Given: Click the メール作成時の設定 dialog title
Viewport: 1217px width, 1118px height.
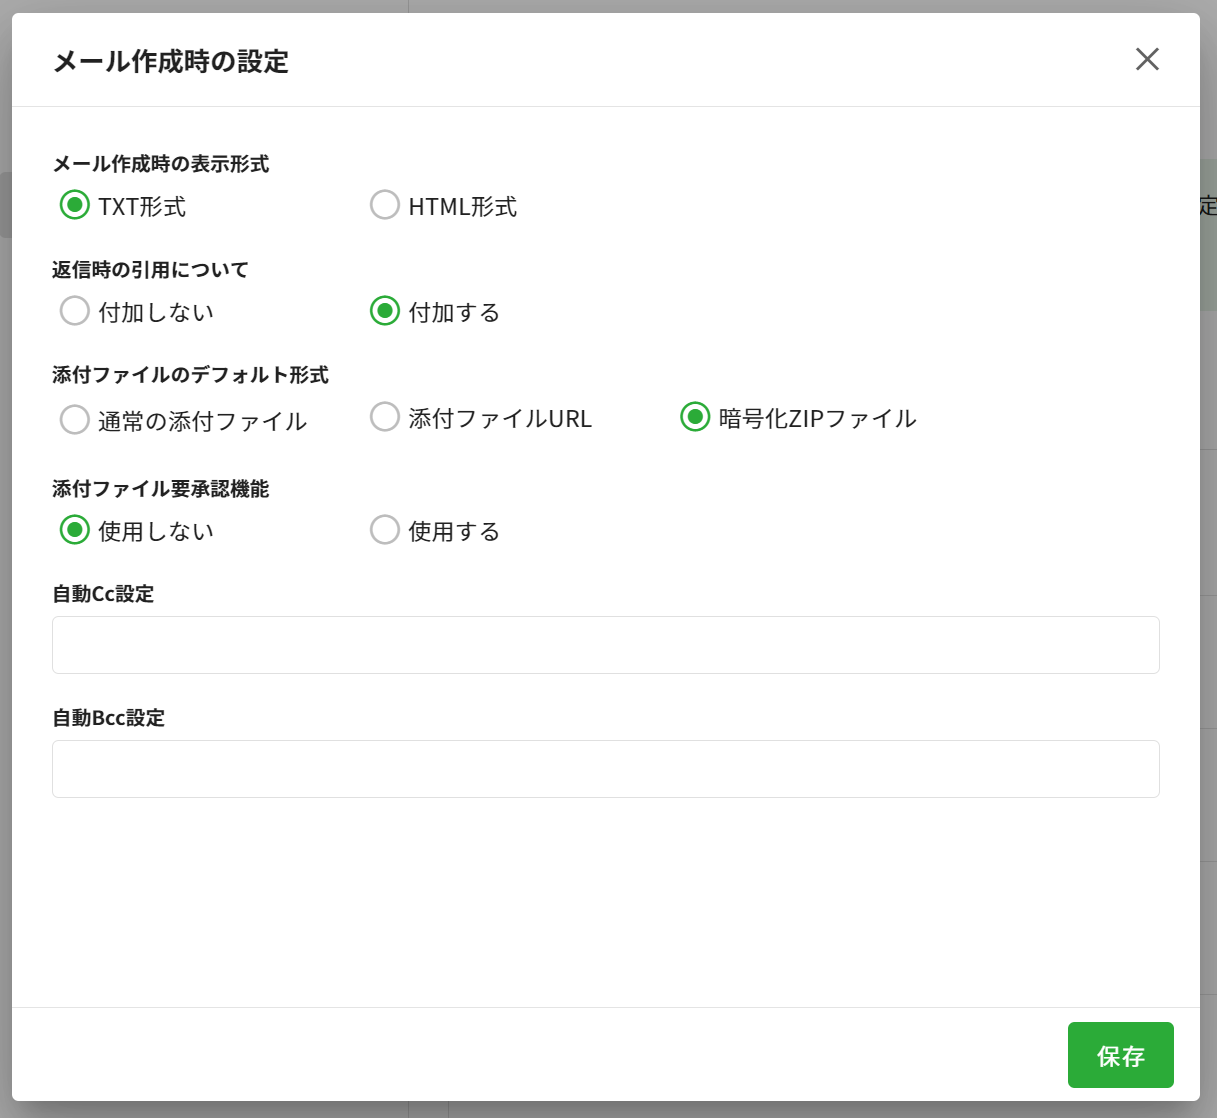Looking at the screenshot, I should tap(171, 61).
